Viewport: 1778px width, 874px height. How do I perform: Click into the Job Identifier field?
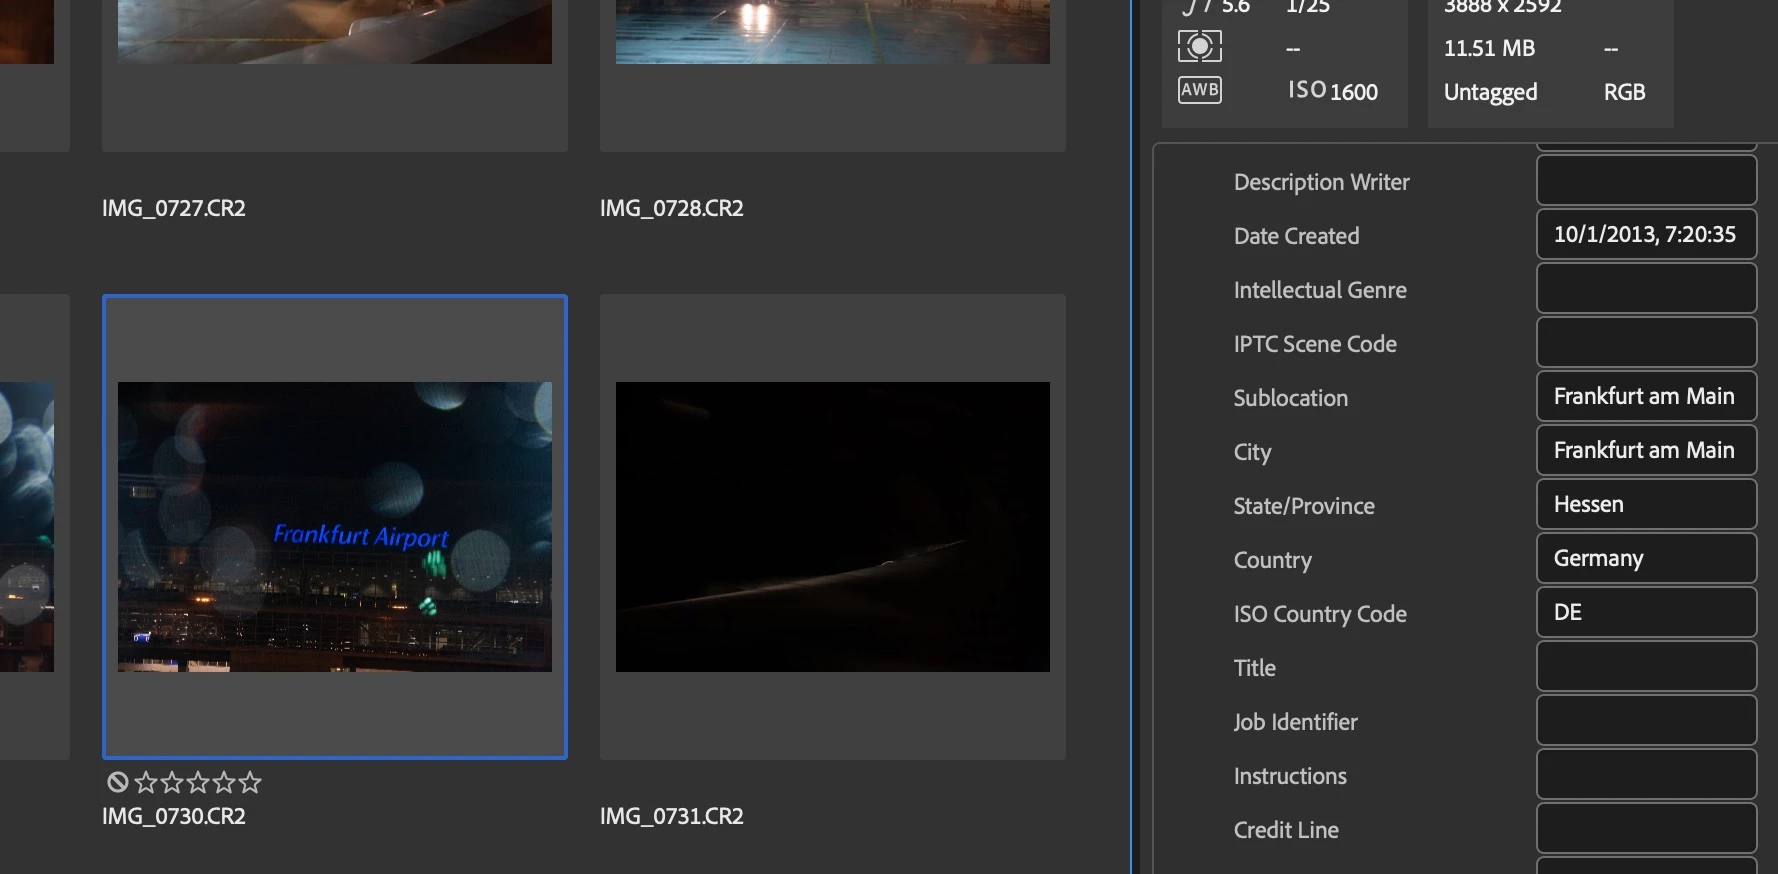tap(1646, 720)
